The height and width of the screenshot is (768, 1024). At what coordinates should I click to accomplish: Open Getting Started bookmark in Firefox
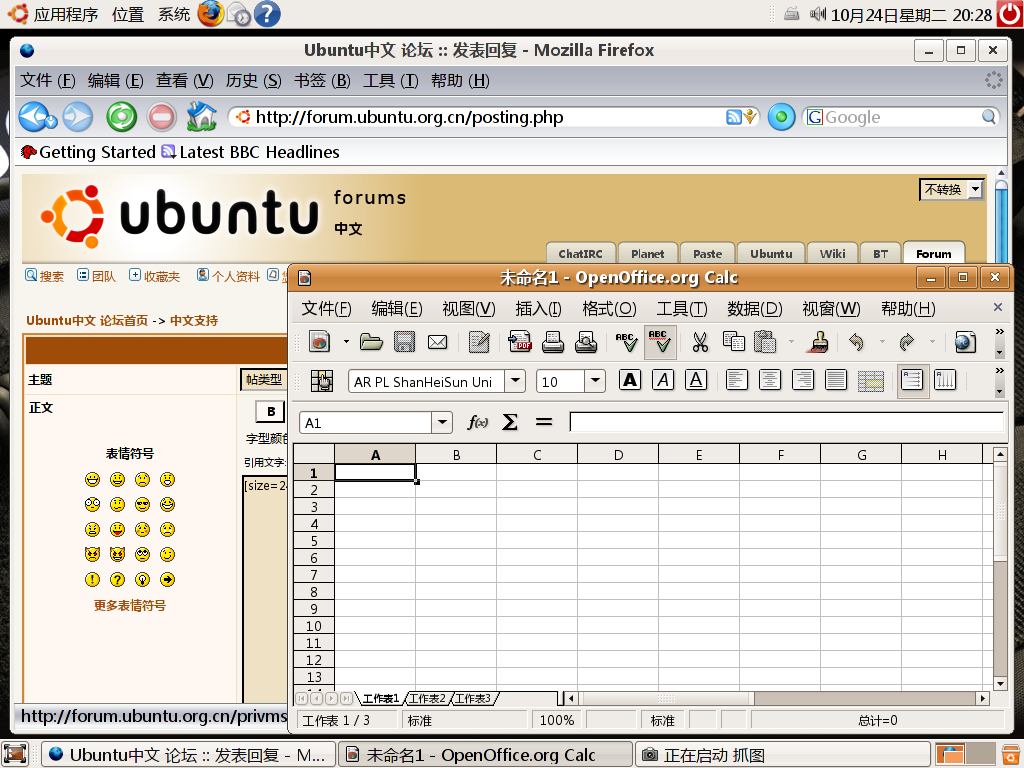pyautogui.click(x=89, y=152)
